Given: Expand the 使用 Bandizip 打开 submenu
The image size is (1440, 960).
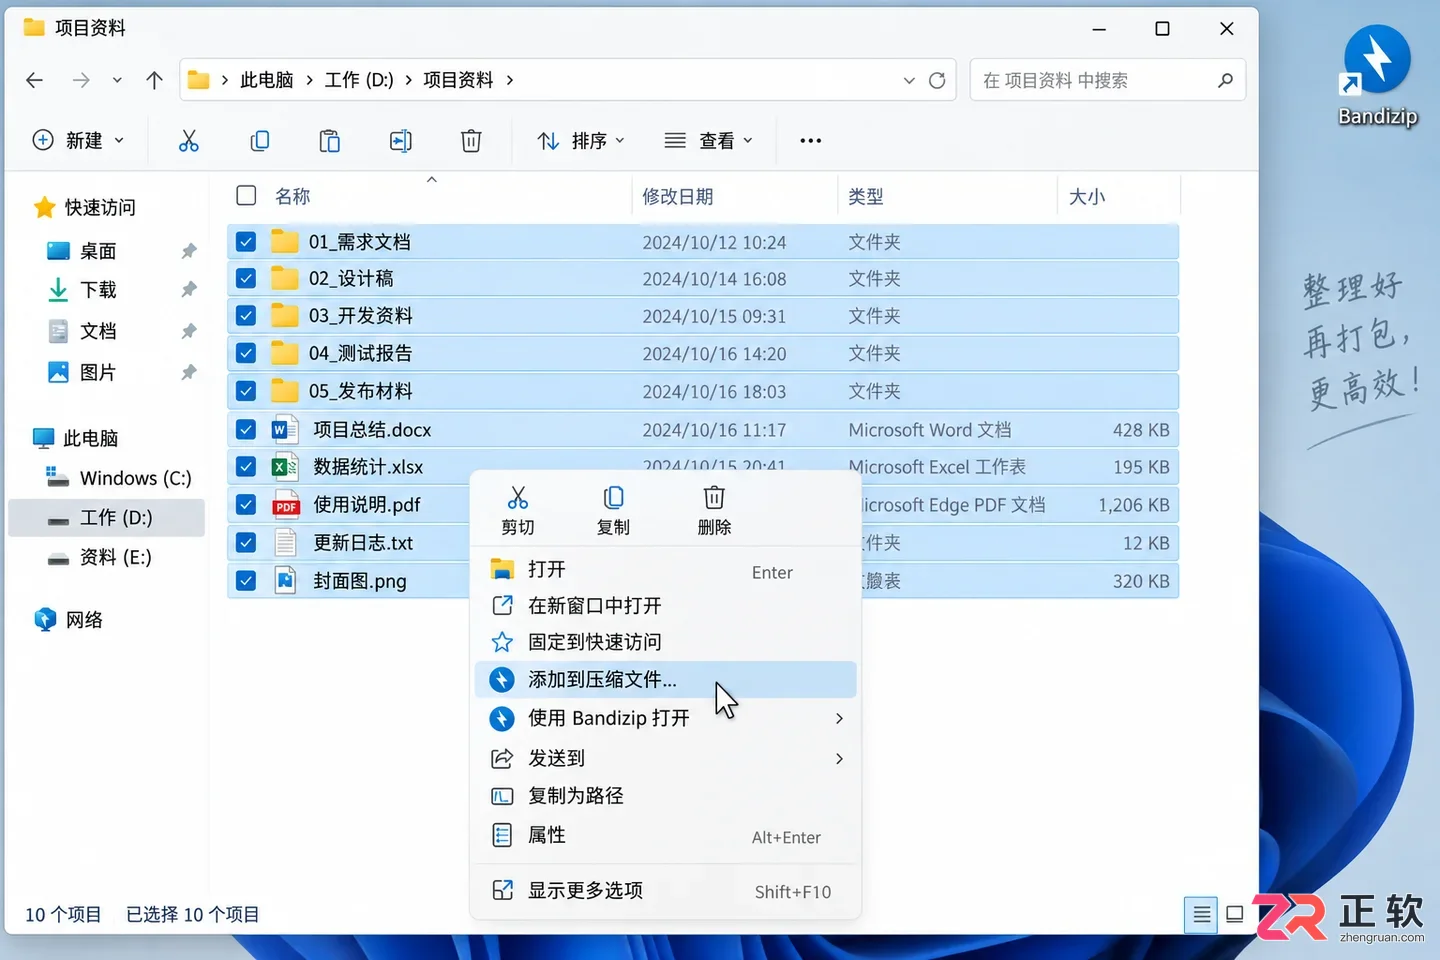Looking at the screenshot, I should [839, 718].
